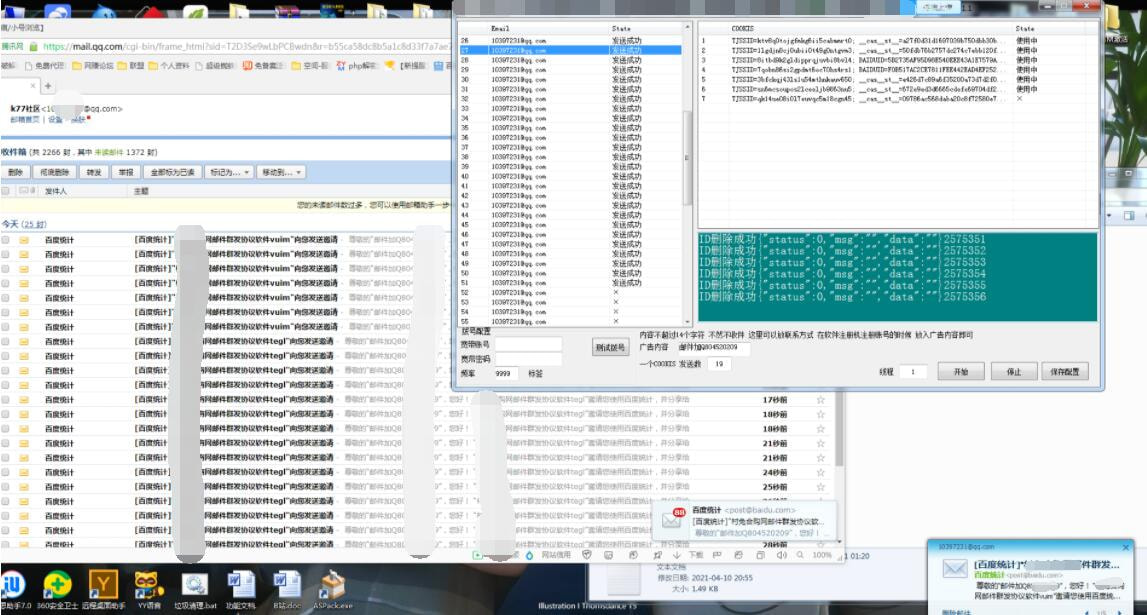Image resolution: width=1147 pixels, height=615 pixels.
Task: Click the magnifier zoom icon beside 100%
Action: pos(800,555)
